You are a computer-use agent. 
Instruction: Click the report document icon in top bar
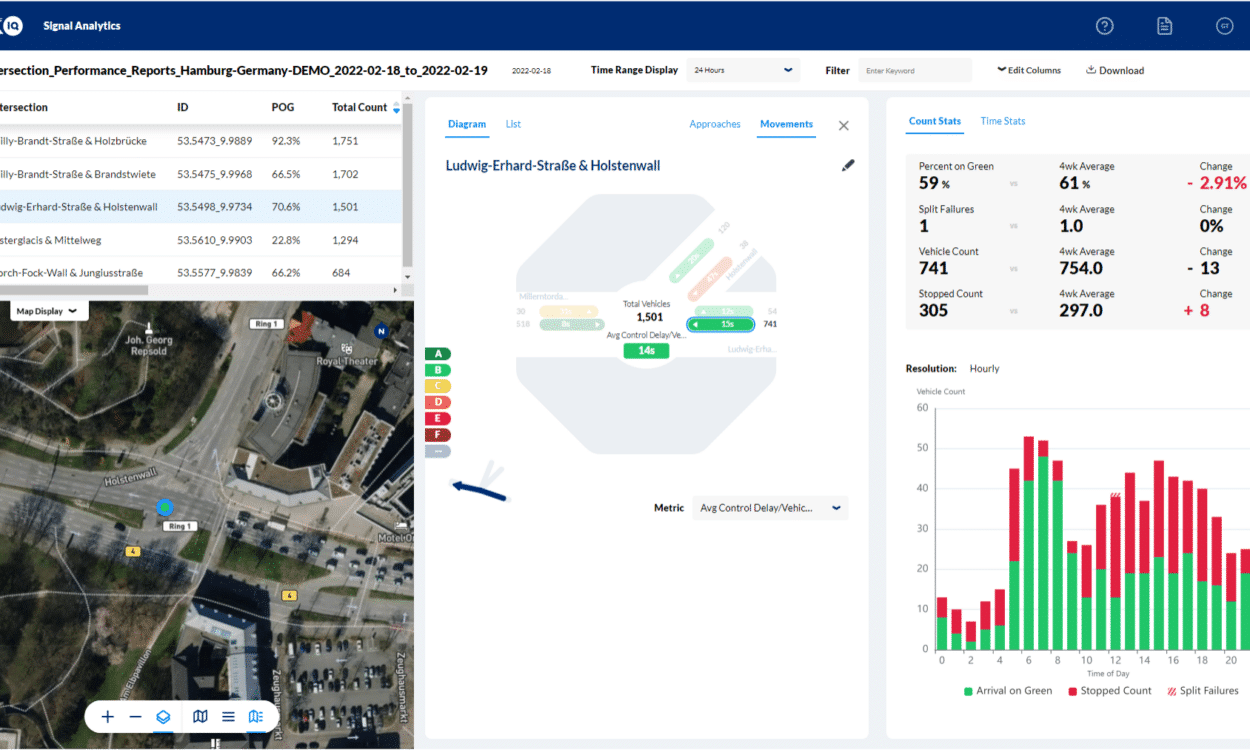1164,25
